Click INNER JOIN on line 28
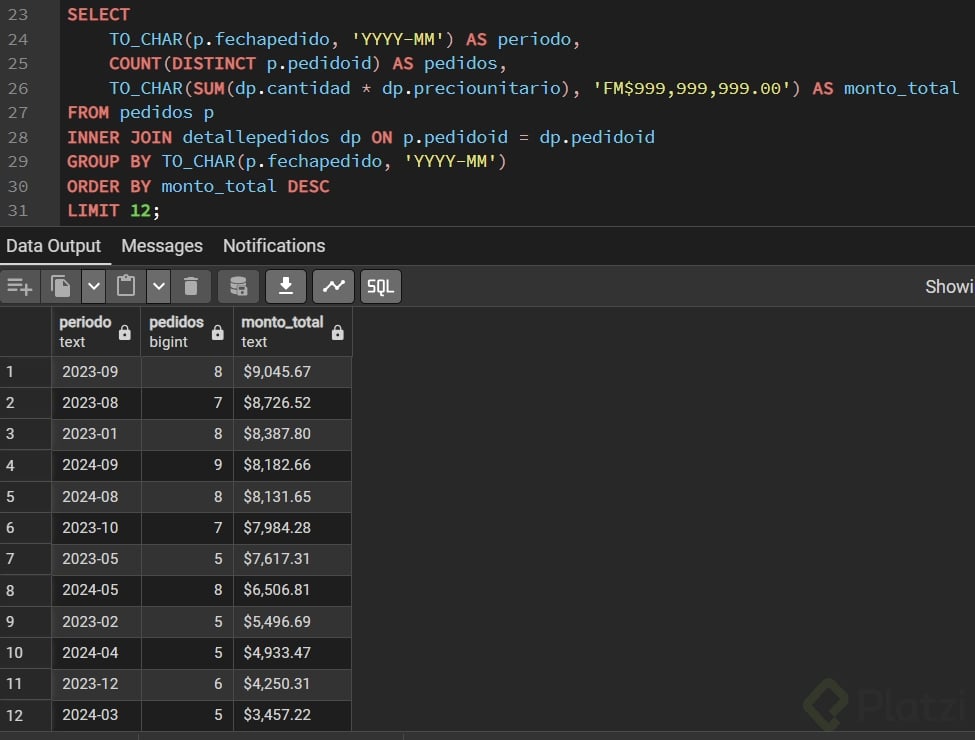 (x=119, y=137)
